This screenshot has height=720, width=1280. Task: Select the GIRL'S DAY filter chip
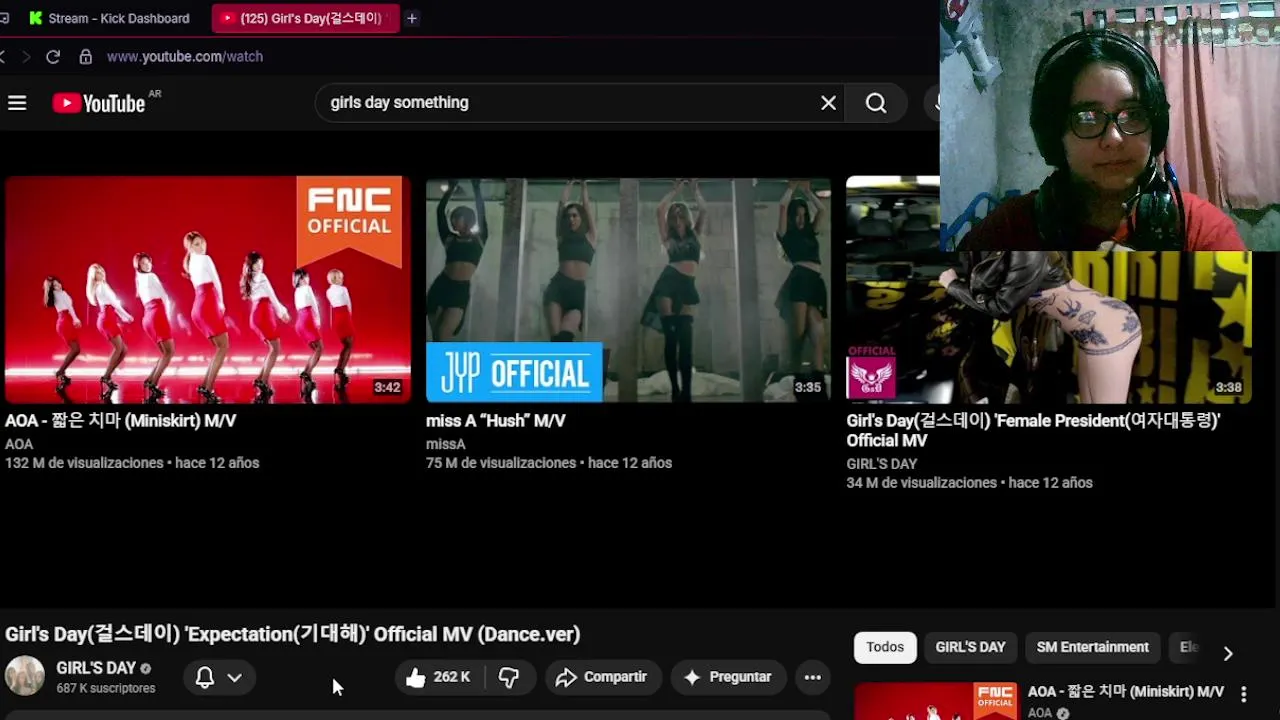(970, 647)
